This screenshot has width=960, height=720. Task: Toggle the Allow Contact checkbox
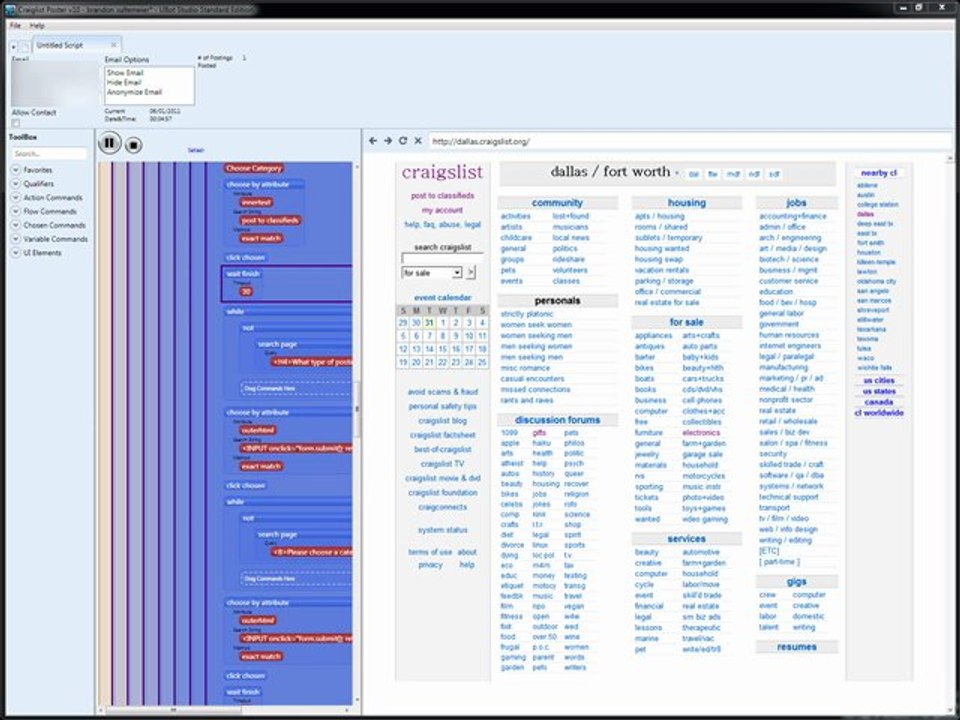click(x=15, y=123)
